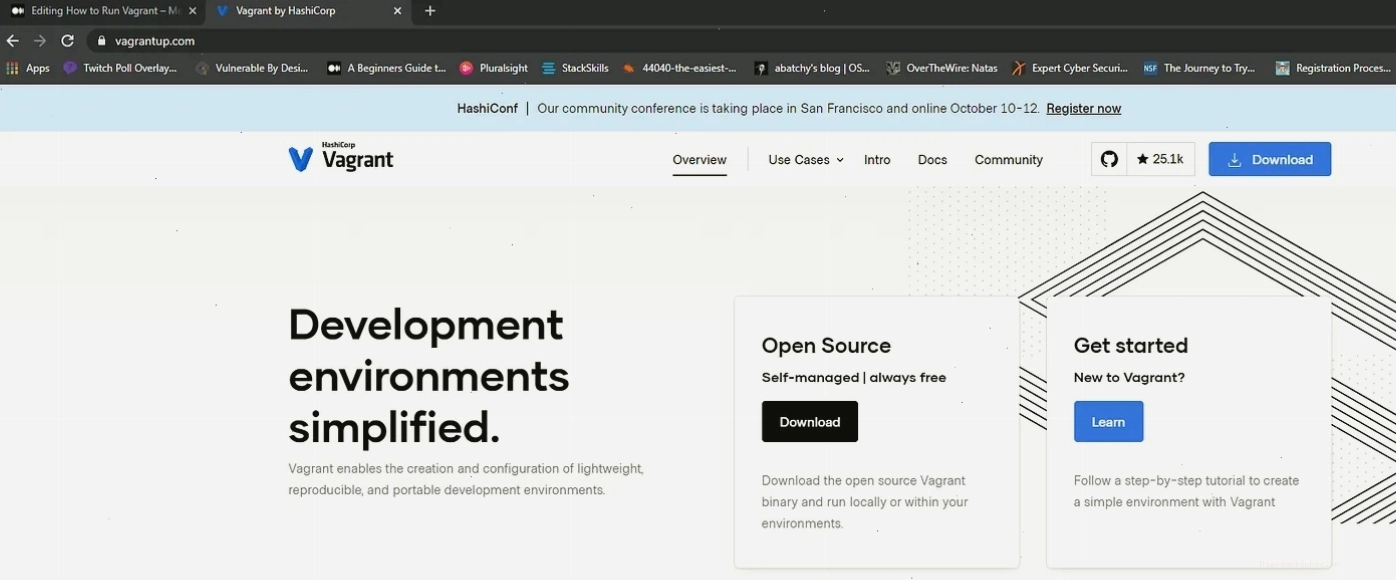The width and height of the screenshot is (1396, 581).
Task: Close the 'Vagrant by HashiCorp' tab
Action: tap(397, 11)
